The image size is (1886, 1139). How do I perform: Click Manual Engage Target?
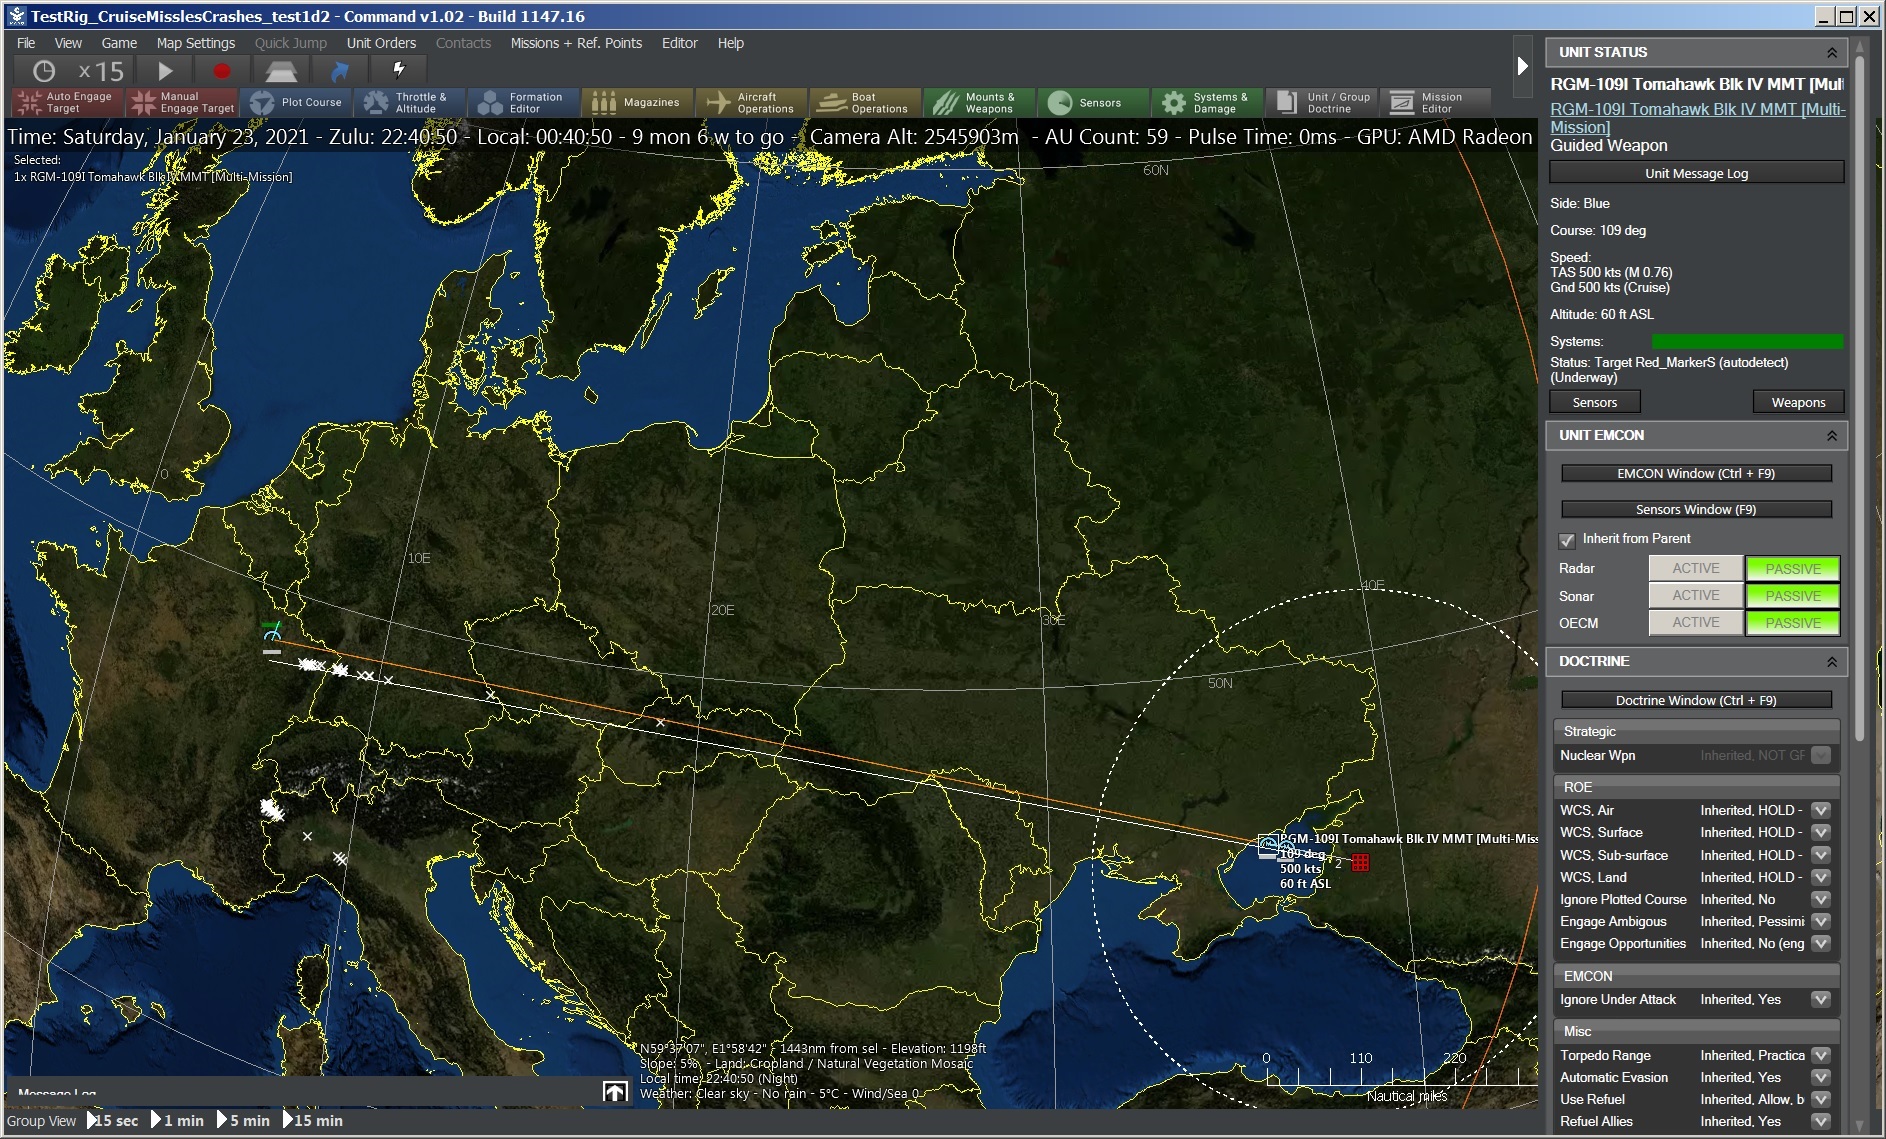pos(183,102)
